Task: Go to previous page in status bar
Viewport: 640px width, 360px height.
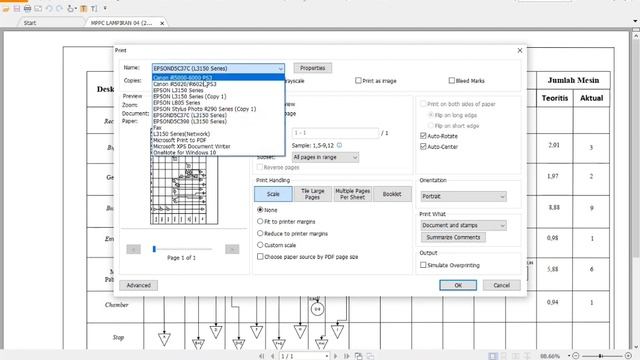Action: [272, 356]
